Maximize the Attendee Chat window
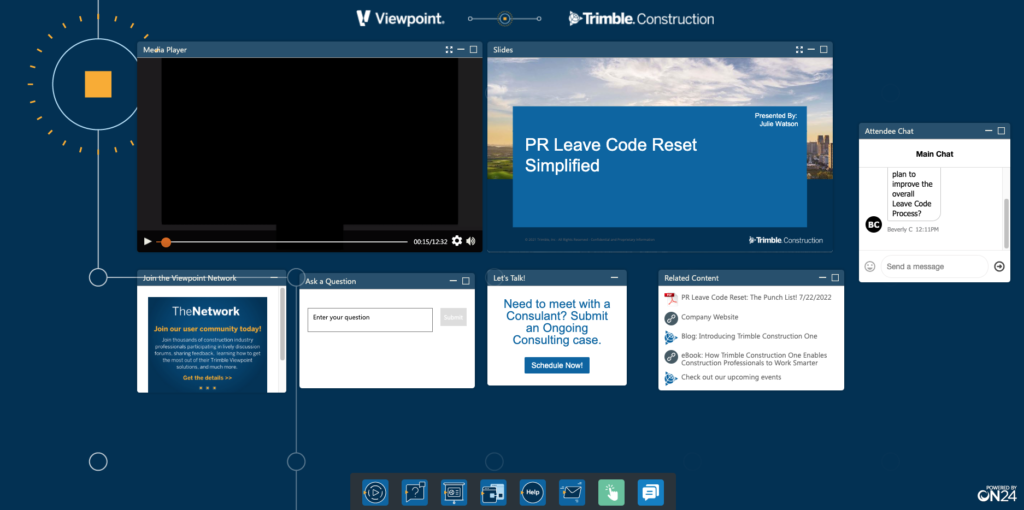The width and height of the screenshot is (1024, 510). (x=1001, y=131)
